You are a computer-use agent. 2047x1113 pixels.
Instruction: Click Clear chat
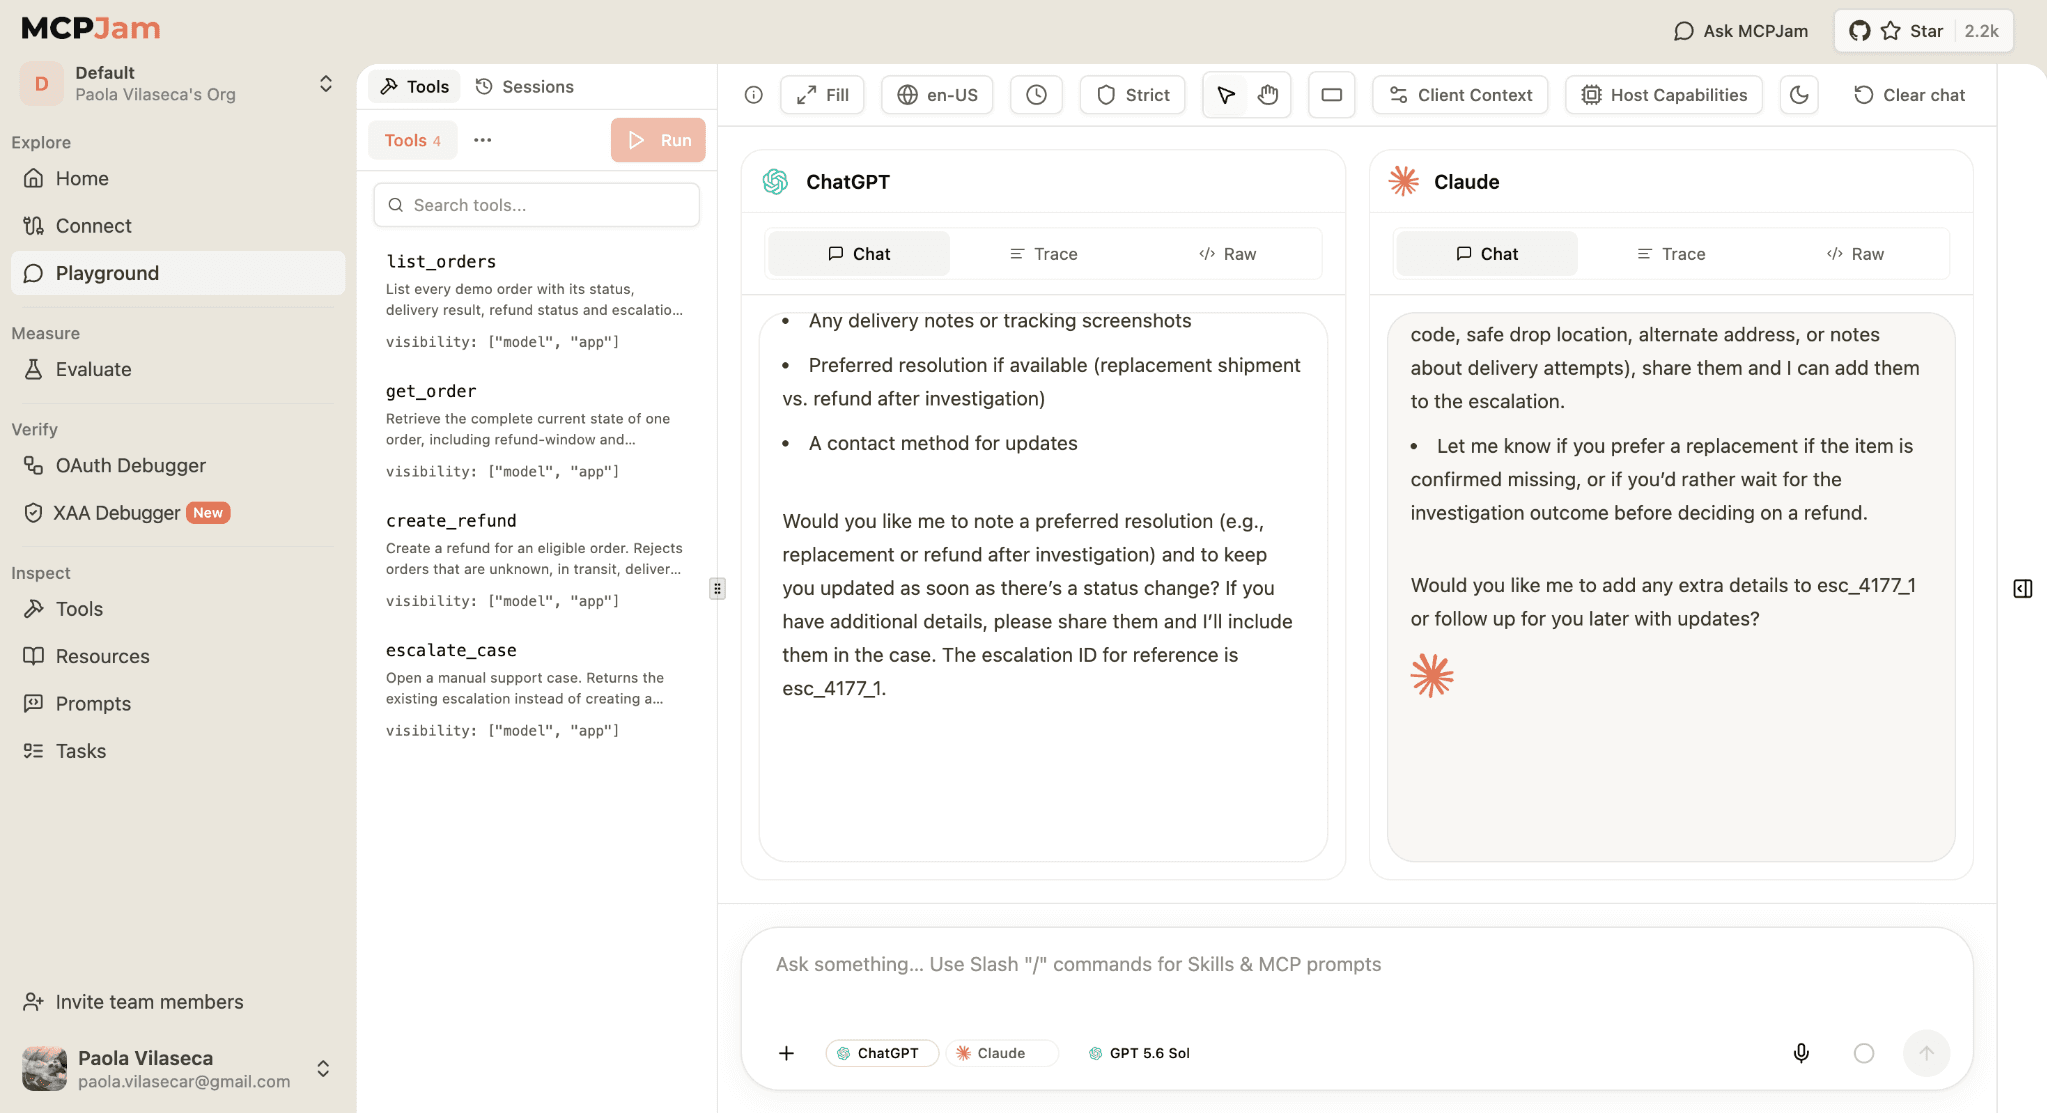(x=1910, y=95)
